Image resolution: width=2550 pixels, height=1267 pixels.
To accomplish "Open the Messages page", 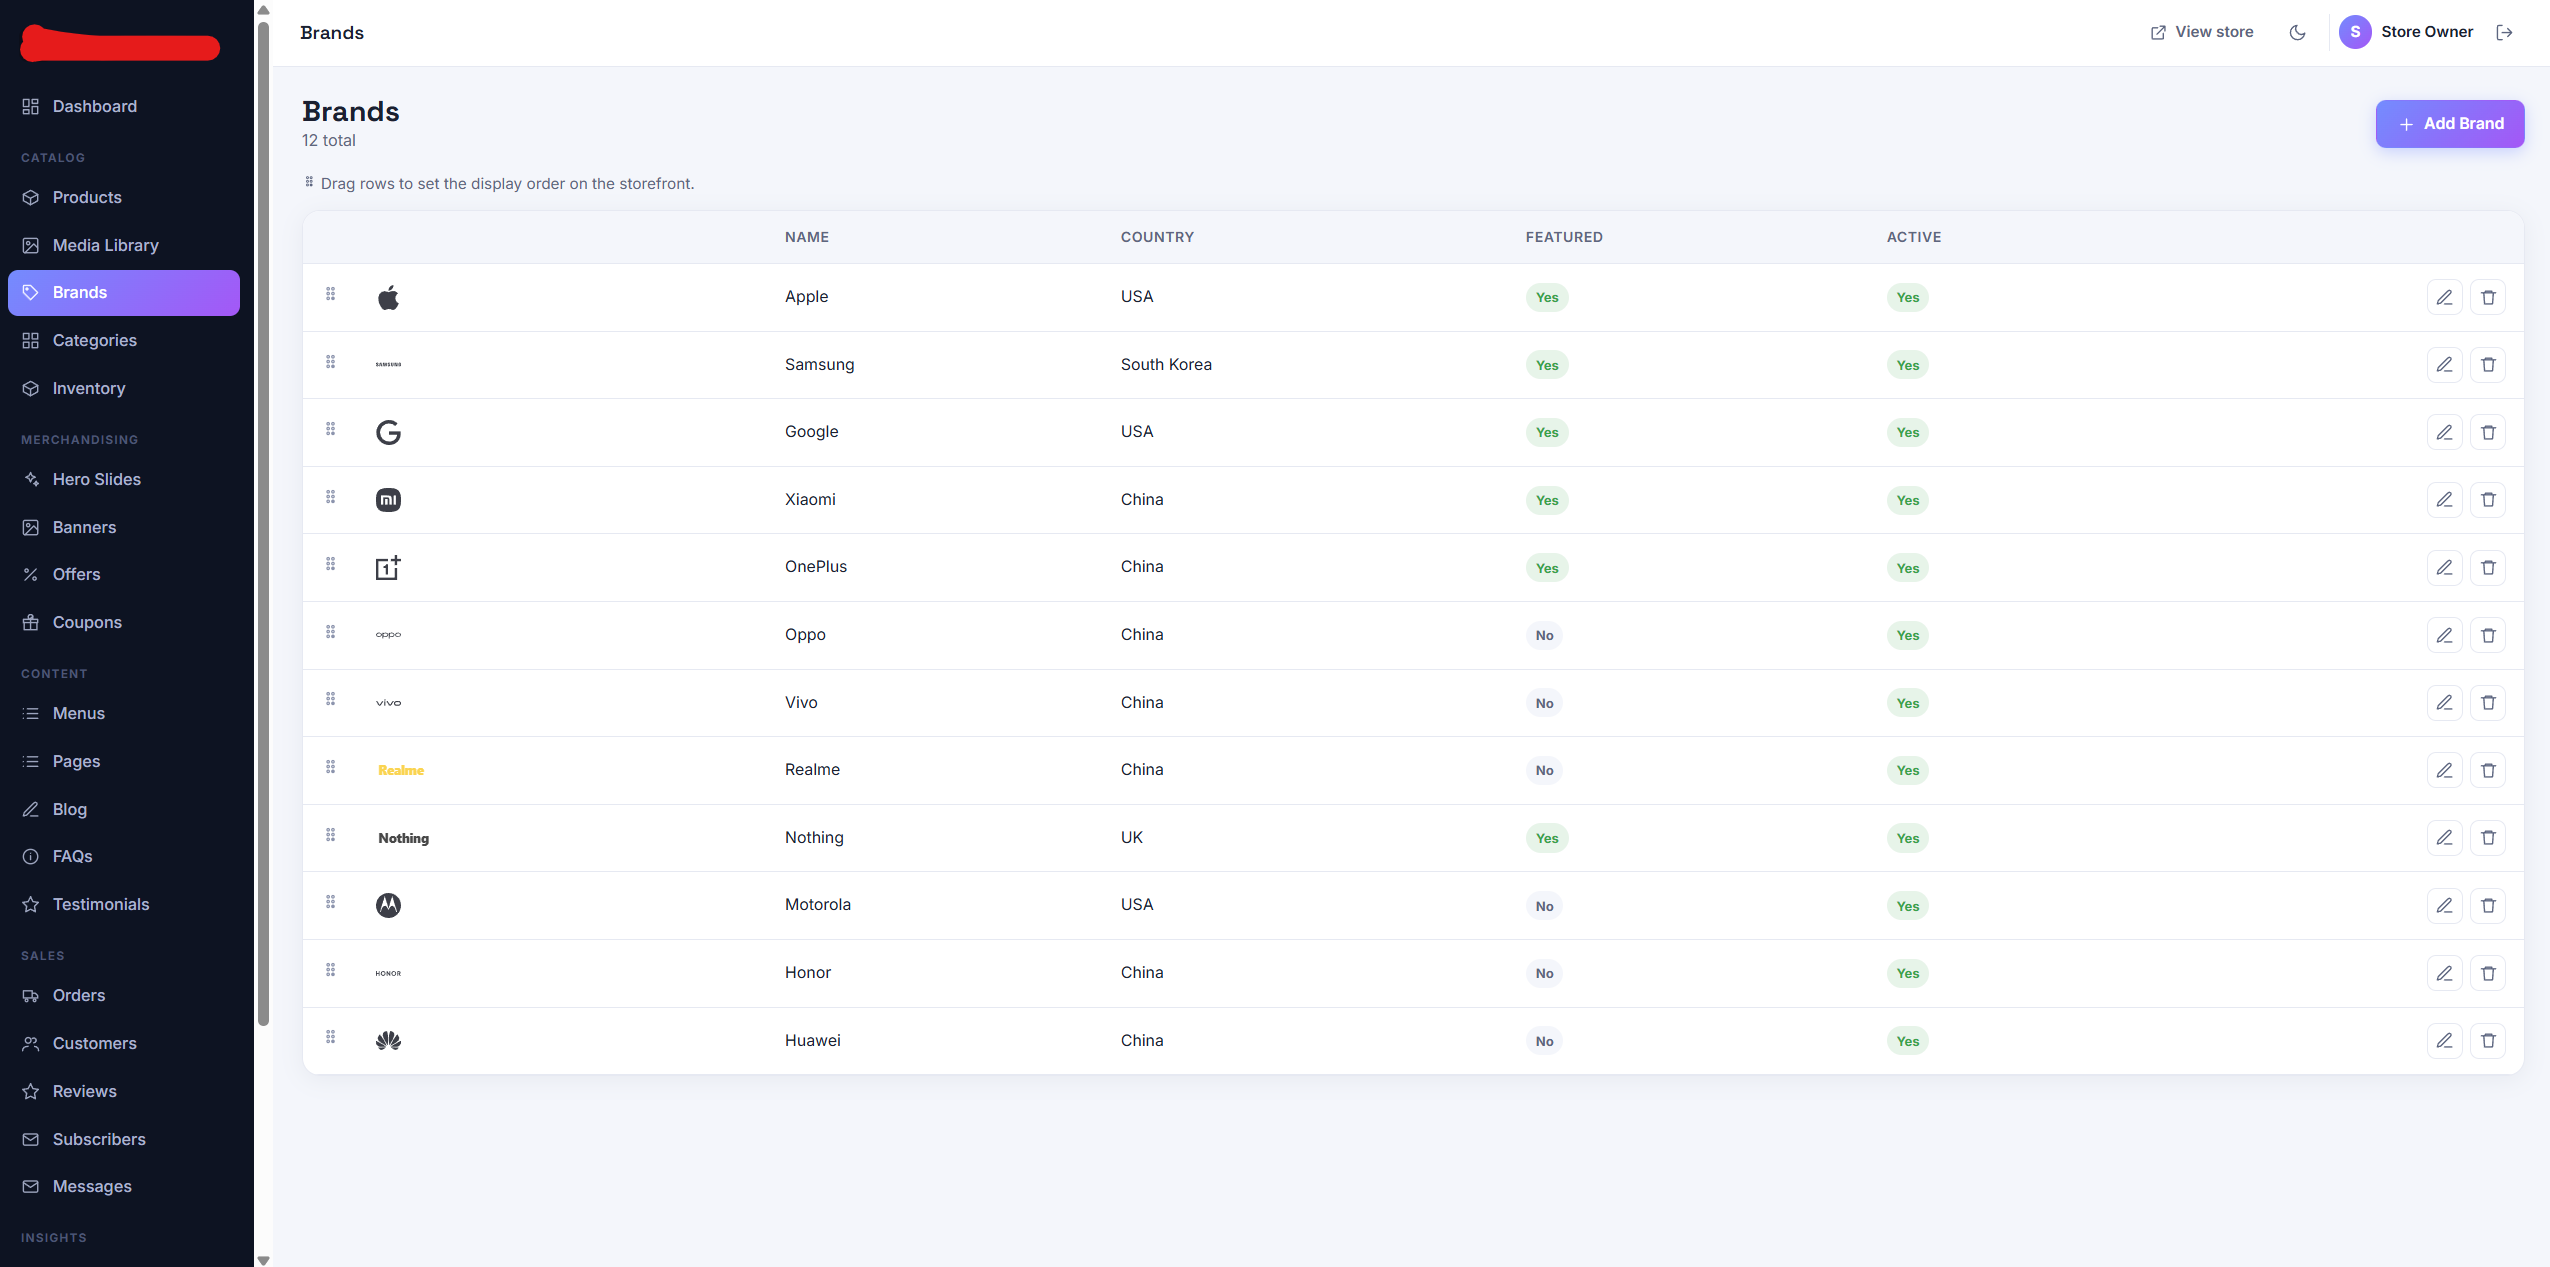I will pos(124,1187).
